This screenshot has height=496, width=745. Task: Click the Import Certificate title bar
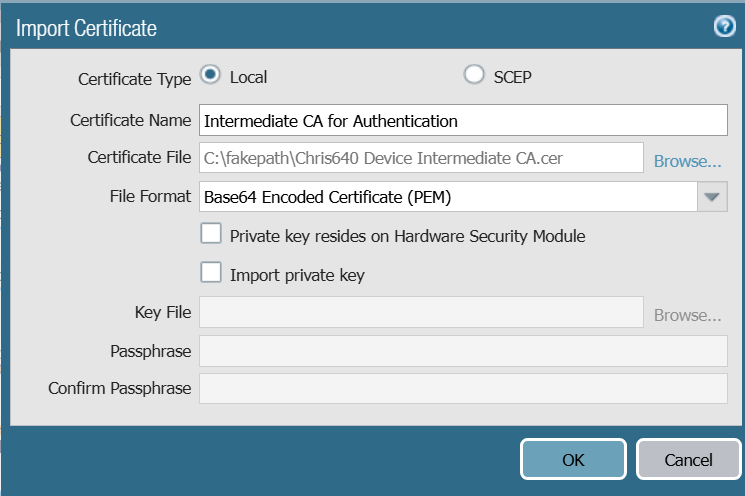point(300,27)
